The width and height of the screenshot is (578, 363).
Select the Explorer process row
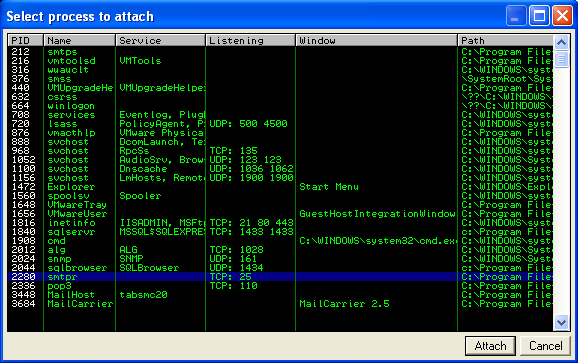(x=280, y=187)
